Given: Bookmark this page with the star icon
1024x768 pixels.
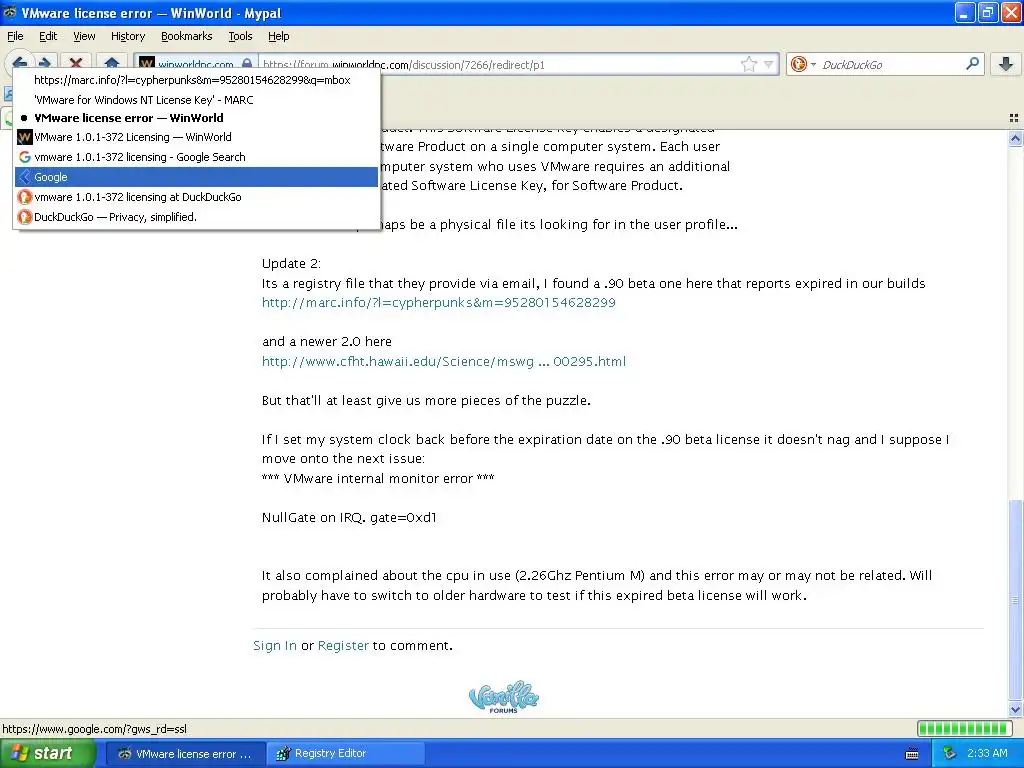Looking at the screenshot, I should (x=748, y=64).
